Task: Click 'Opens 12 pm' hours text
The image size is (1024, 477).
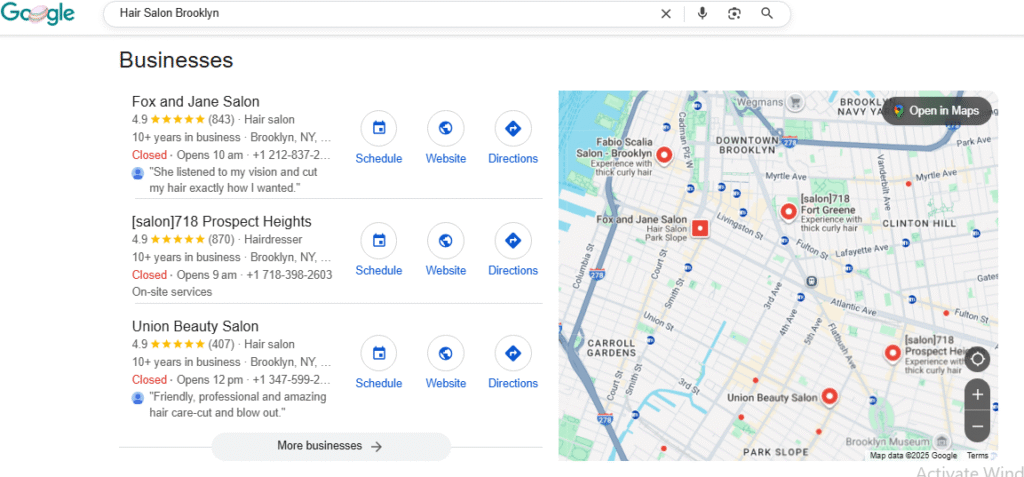Action: (x=210, y=380)
